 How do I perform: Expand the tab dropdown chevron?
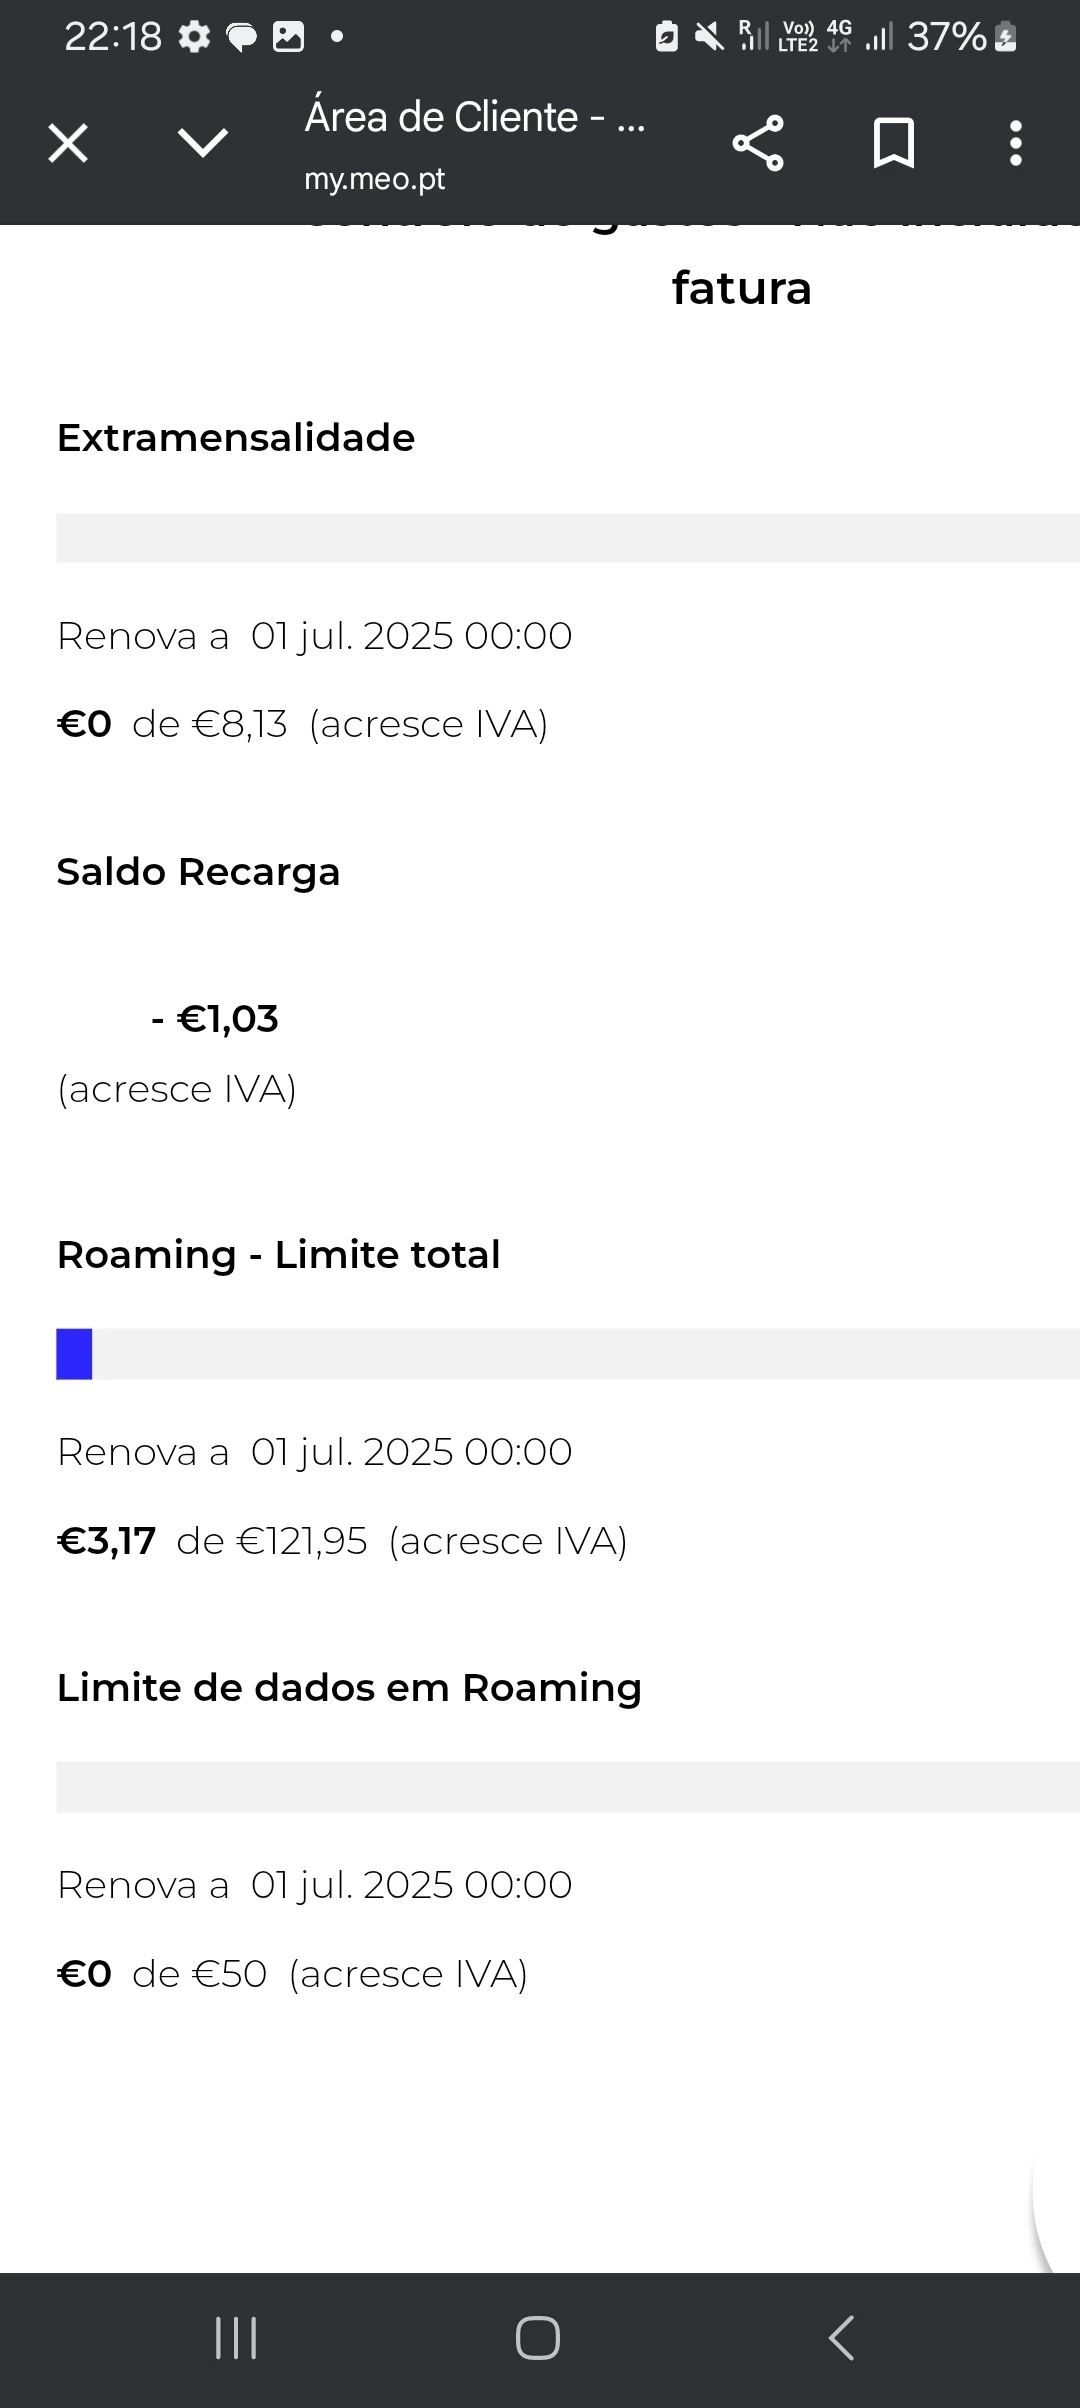(203, 143)
